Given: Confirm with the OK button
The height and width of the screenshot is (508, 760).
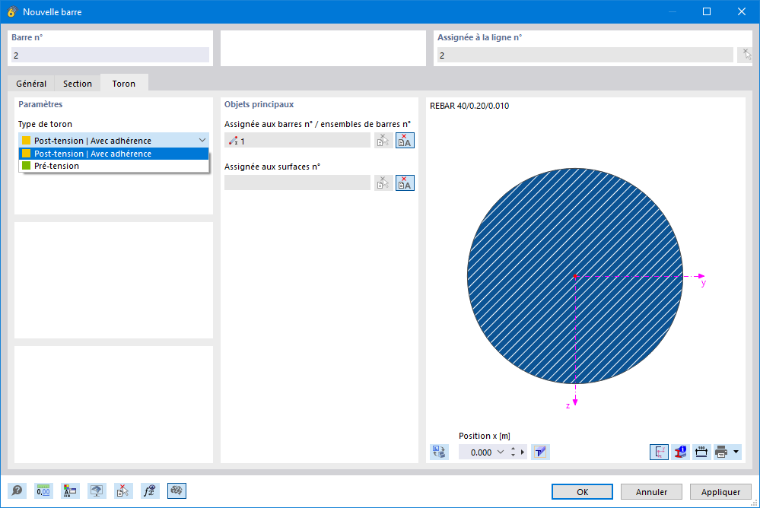Looking at the screenshot, I should pos(582,492).
